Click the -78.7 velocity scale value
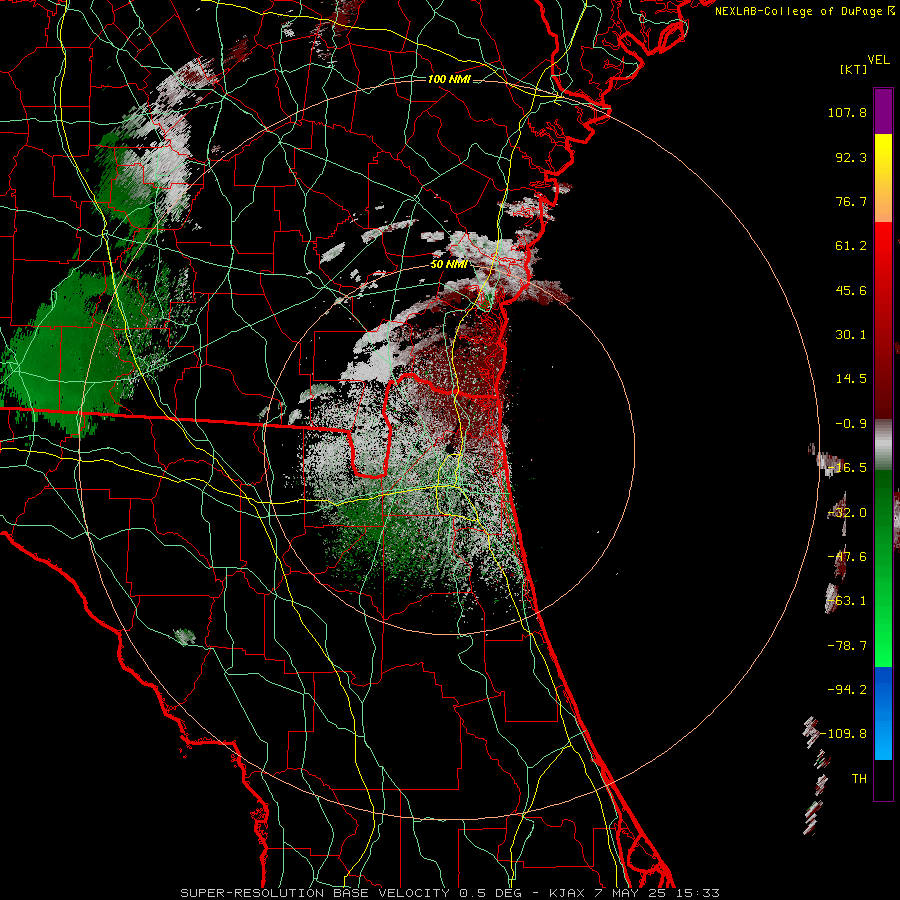The image size is (900, 900). [x=847, y=646]
